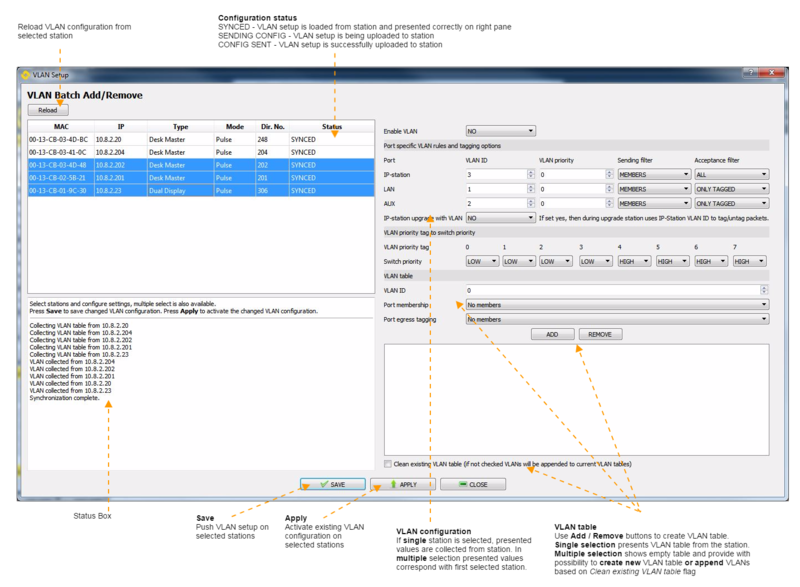Click the ADD button in VLAN table
Viewport: 800px width, 587px height.
553,334
